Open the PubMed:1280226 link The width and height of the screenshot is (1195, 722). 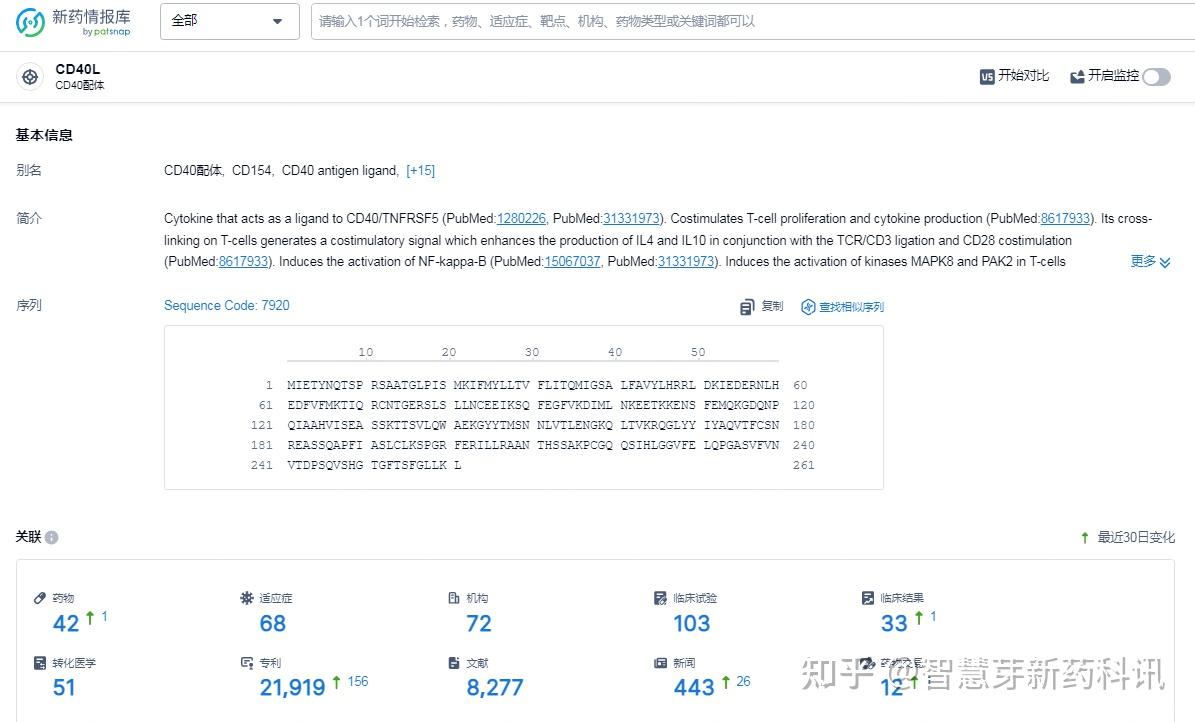(x=522, y=218)
